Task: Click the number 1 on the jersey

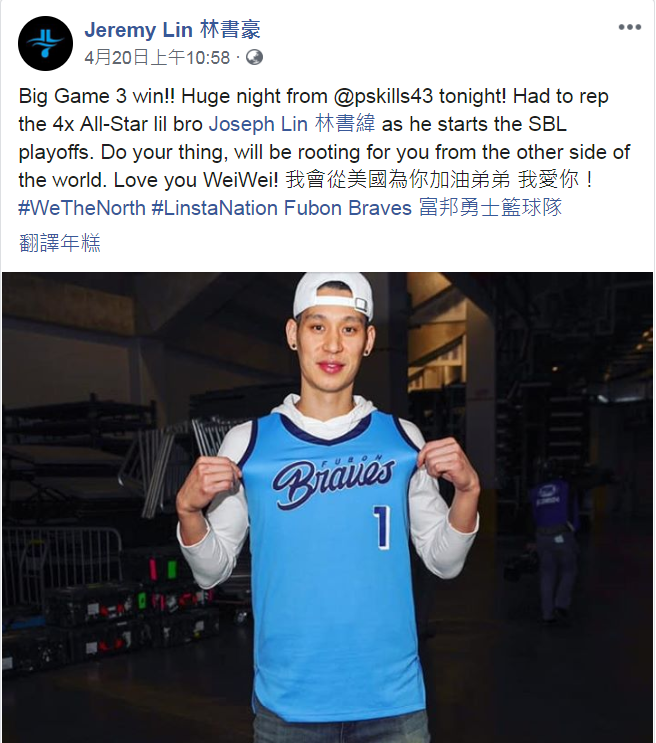Action: [382, 527]
